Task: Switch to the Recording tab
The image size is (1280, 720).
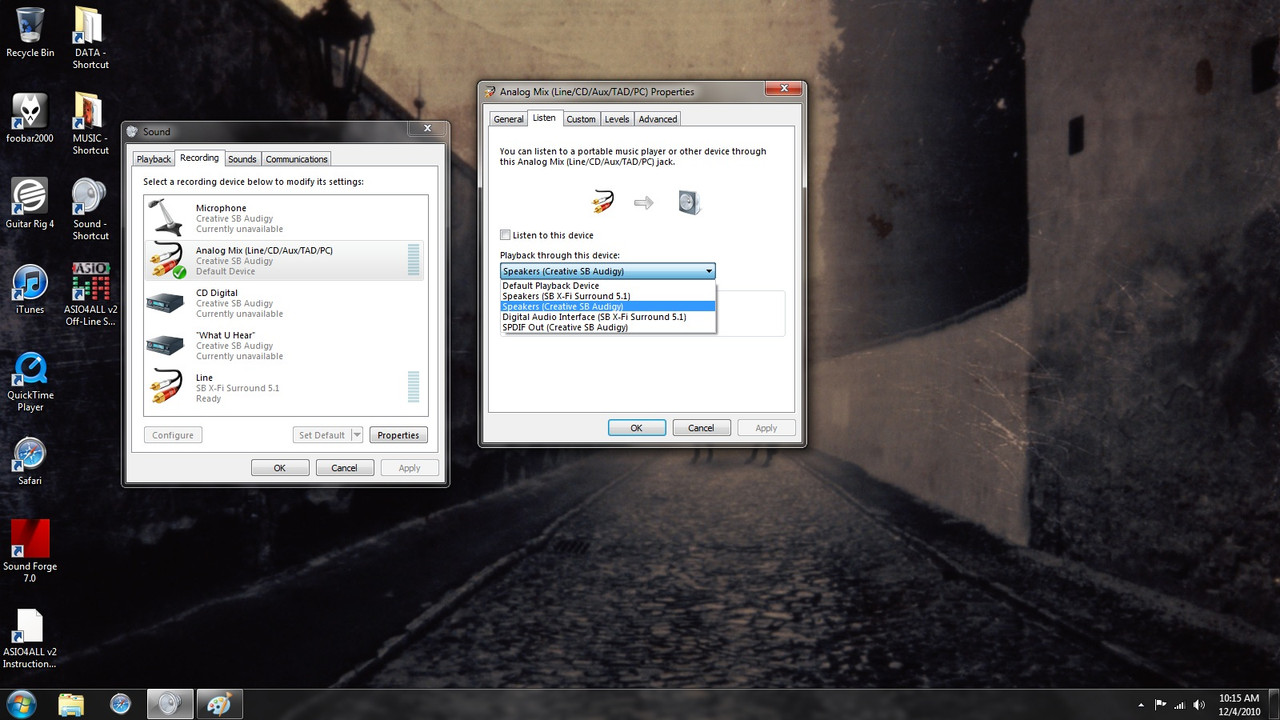Action: (x=199, y=158)
